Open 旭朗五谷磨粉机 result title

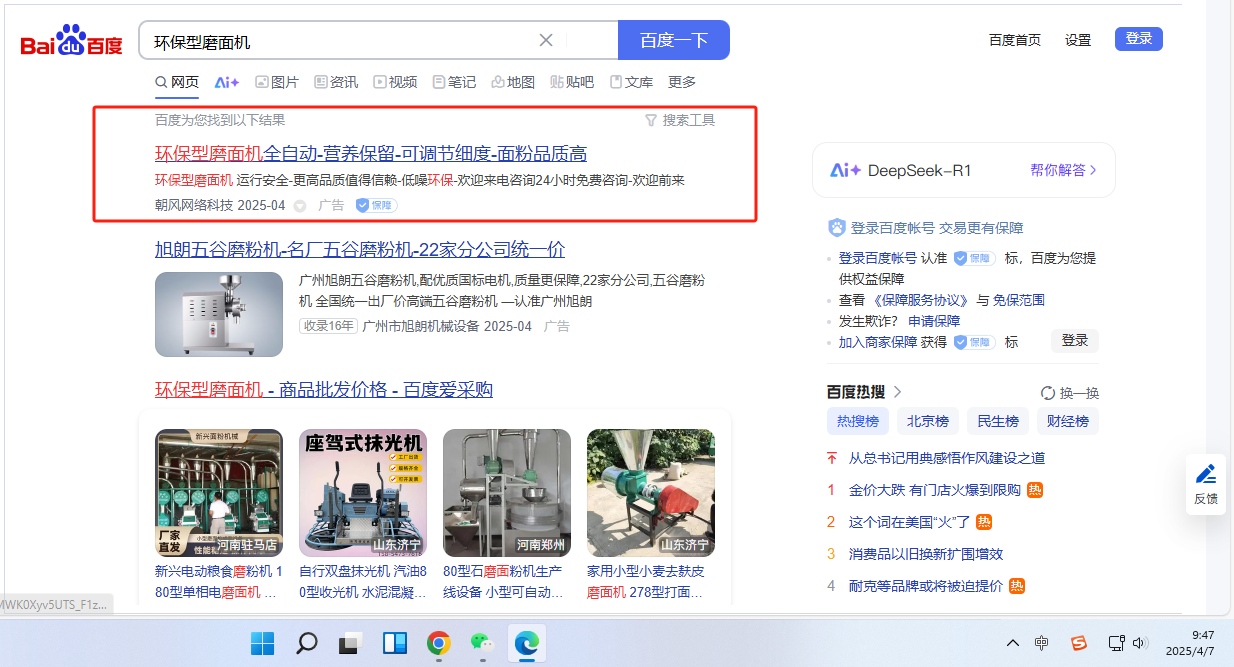point(360,249)
